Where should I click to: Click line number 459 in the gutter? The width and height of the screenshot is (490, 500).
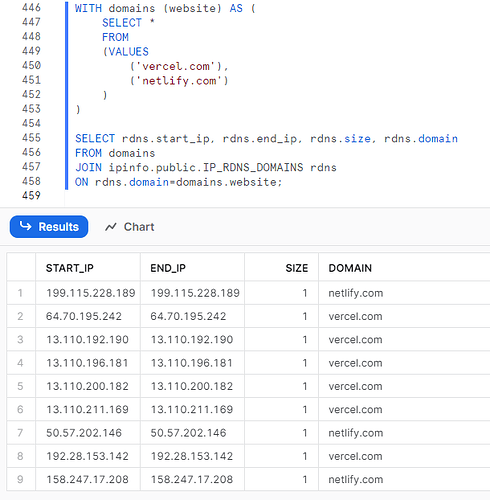(x=31, y=195)
